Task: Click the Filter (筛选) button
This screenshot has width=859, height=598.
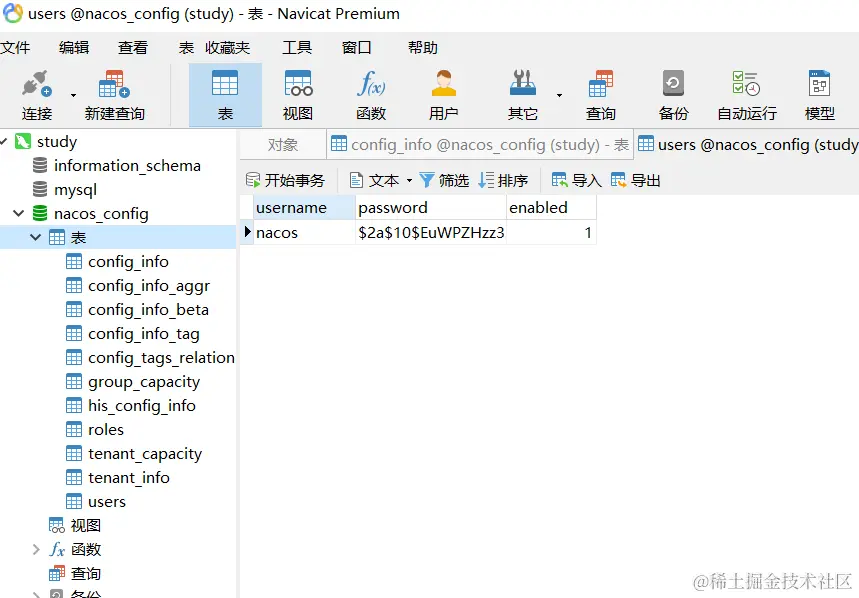Action: [444, 180]
